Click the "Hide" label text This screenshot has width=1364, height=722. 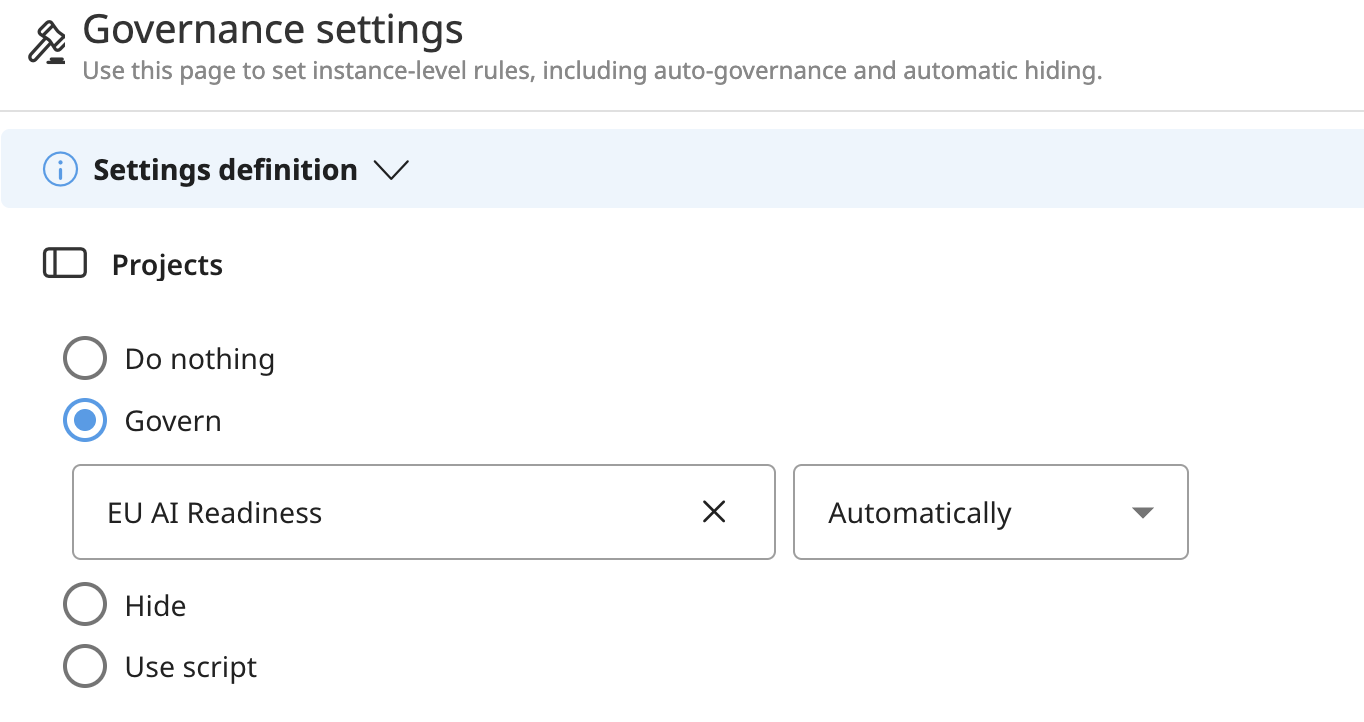coord(155,606)
